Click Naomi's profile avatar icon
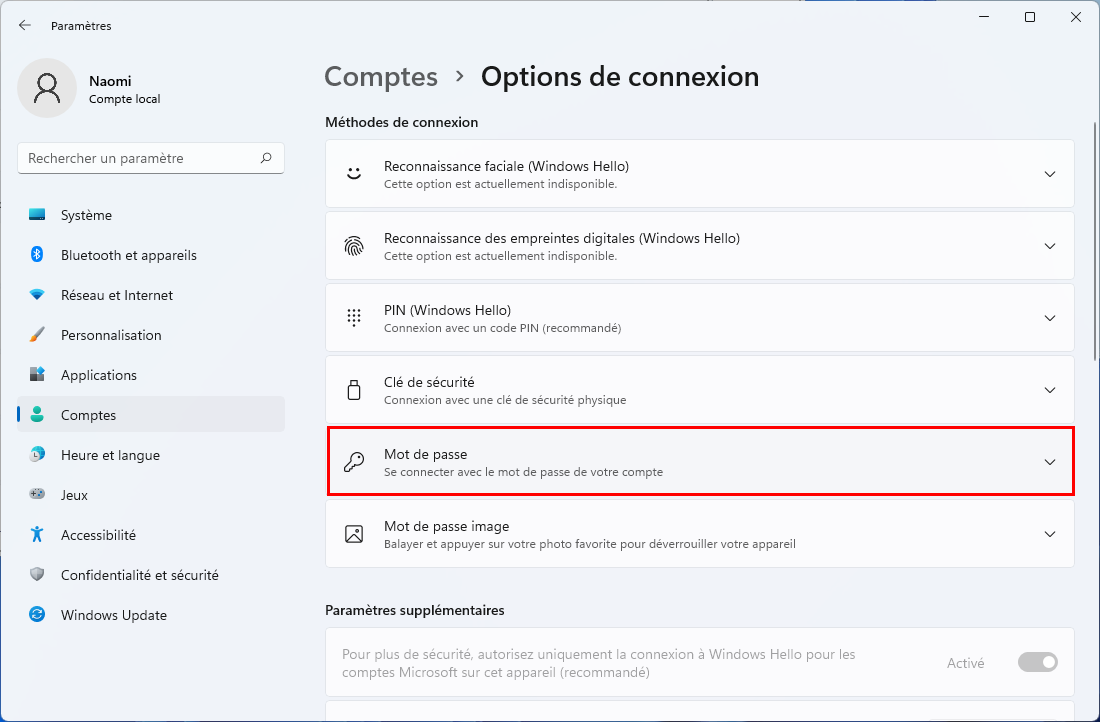1100x722 pixels. pos(47,88)
